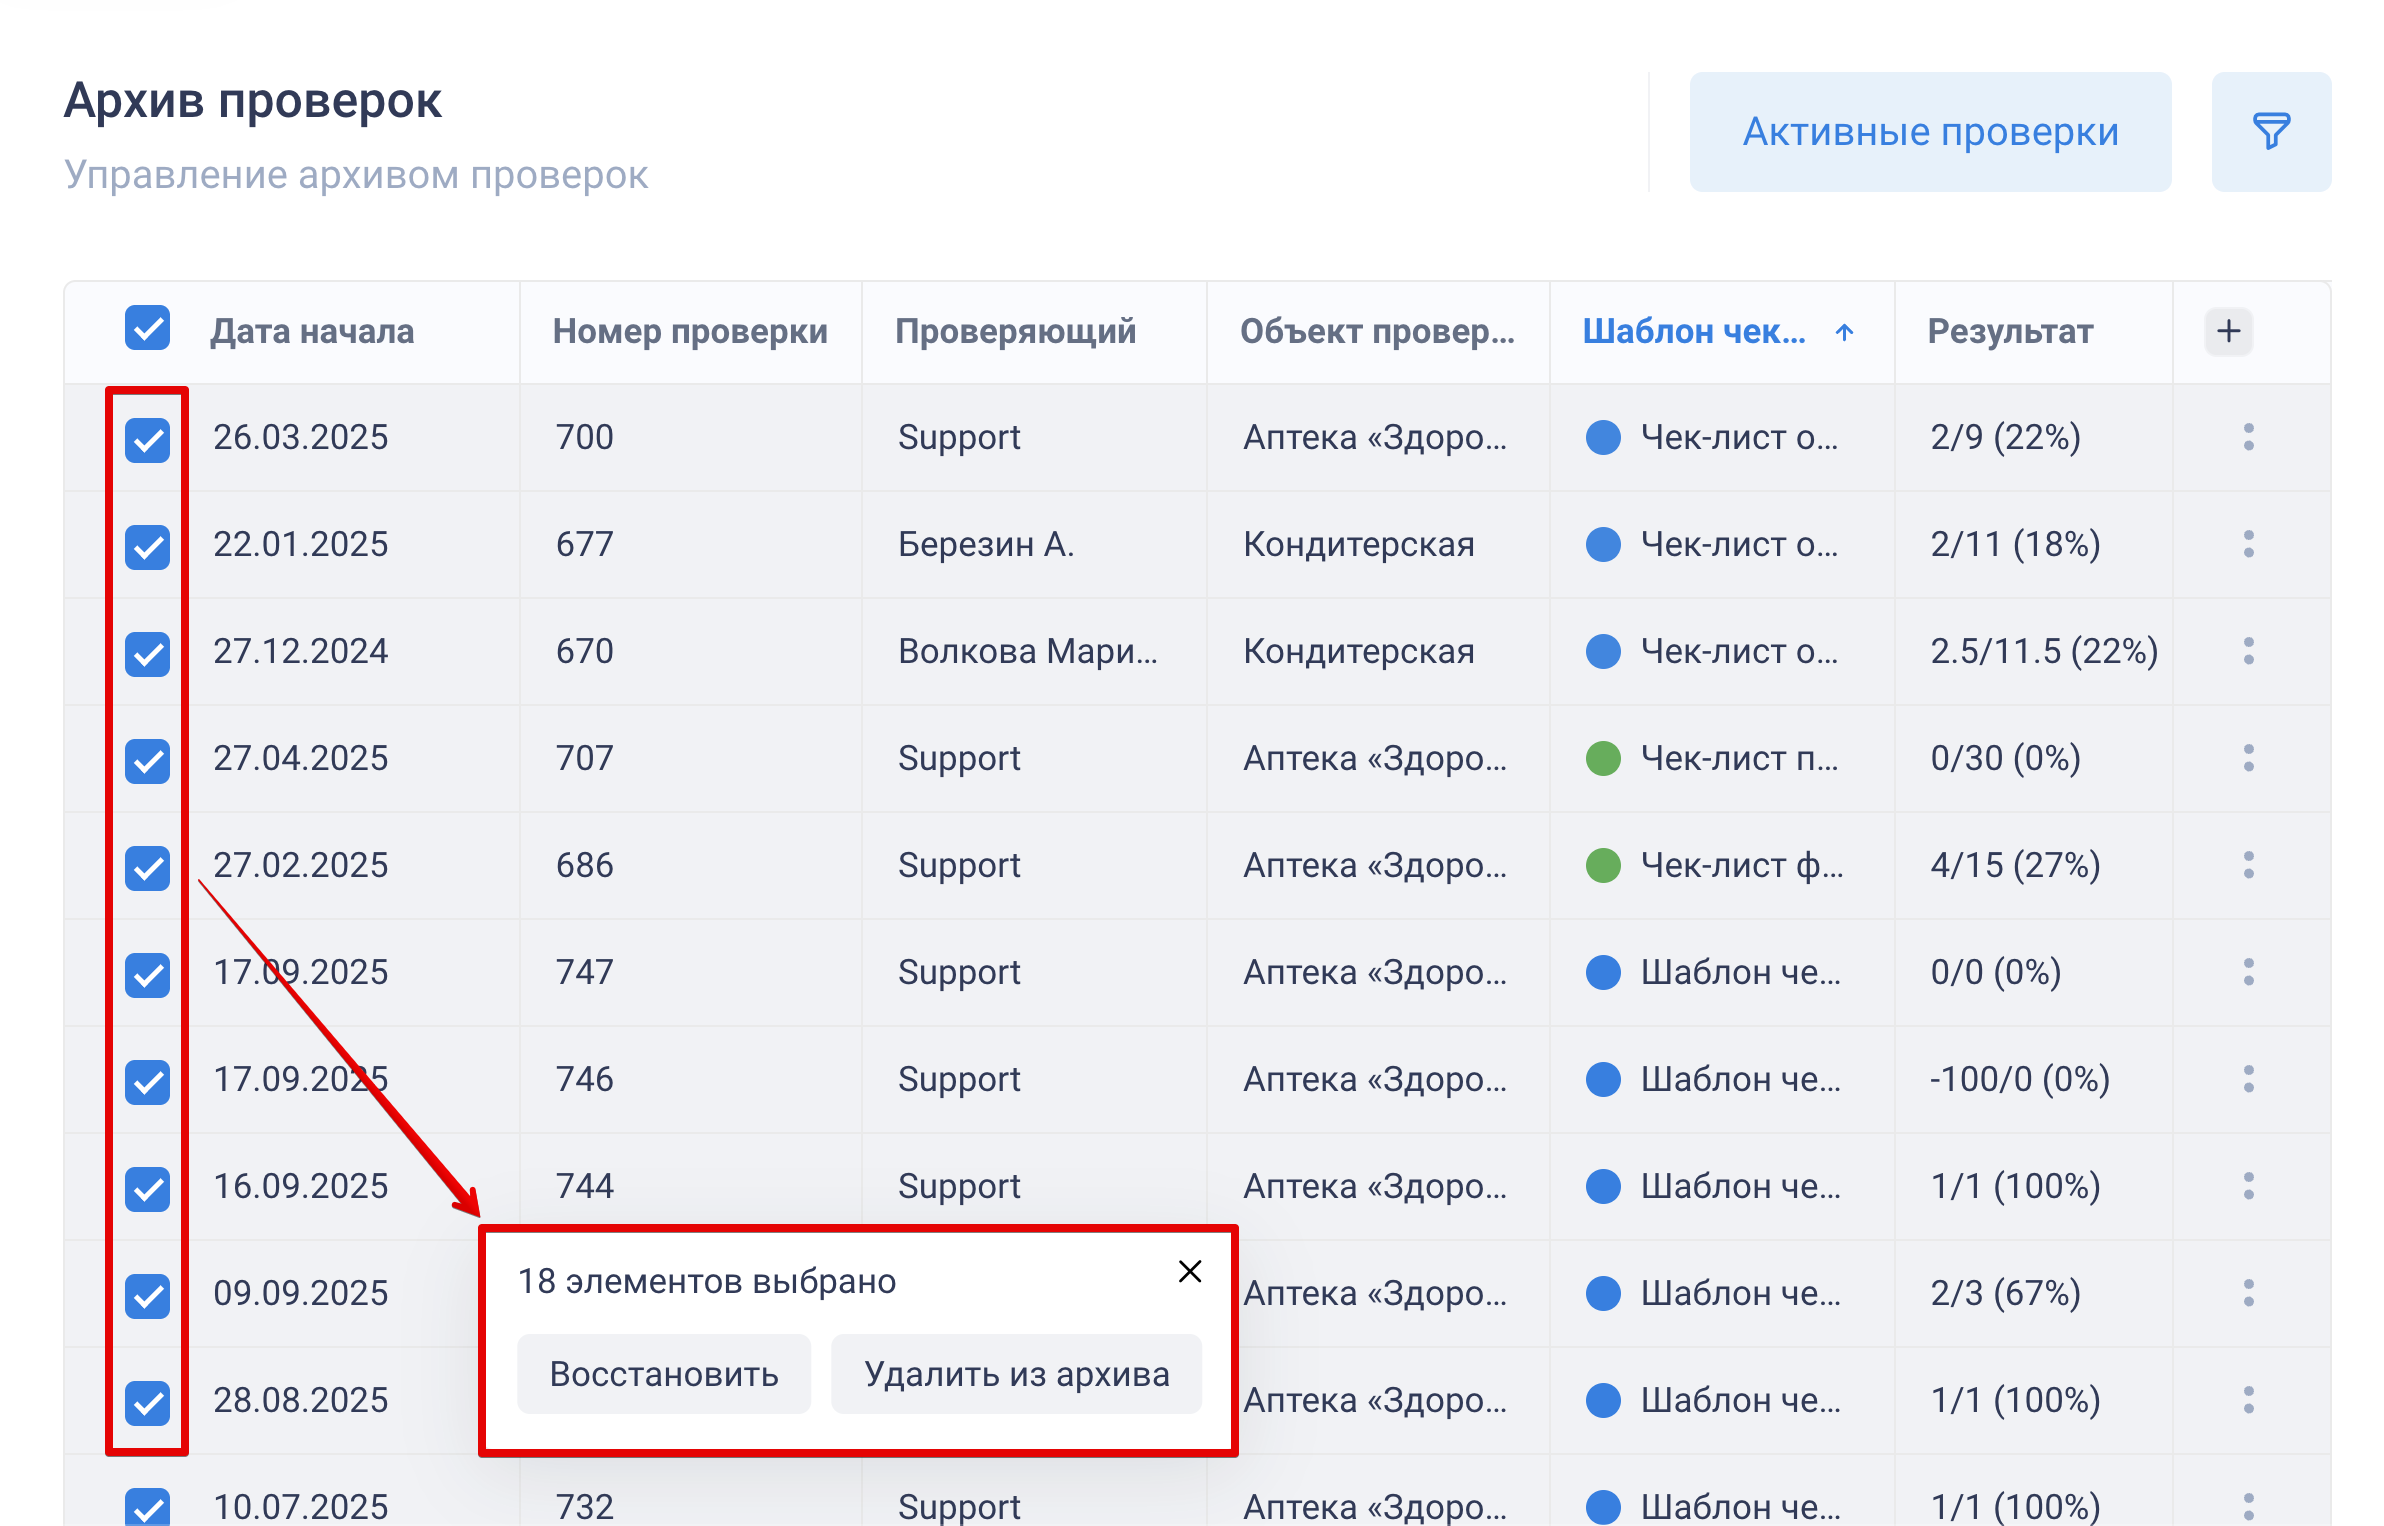Sort by the Номер проверки column header
The image size is (2384, 1526).
(x=689, y=331)
